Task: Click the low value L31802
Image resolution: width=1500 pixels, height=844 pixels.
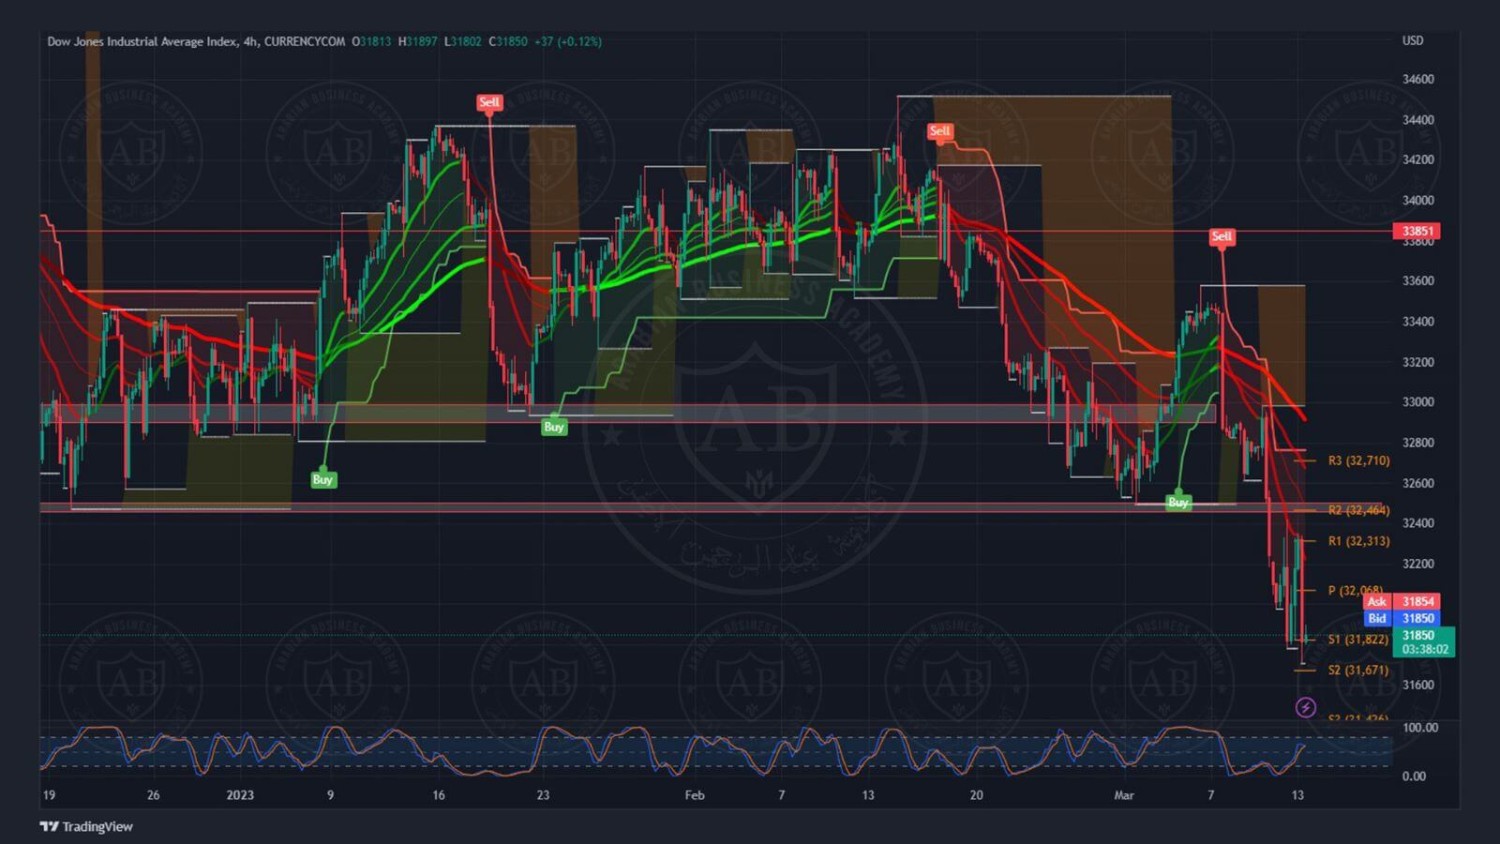Action: pyautogui.click(x=462, y=41)
